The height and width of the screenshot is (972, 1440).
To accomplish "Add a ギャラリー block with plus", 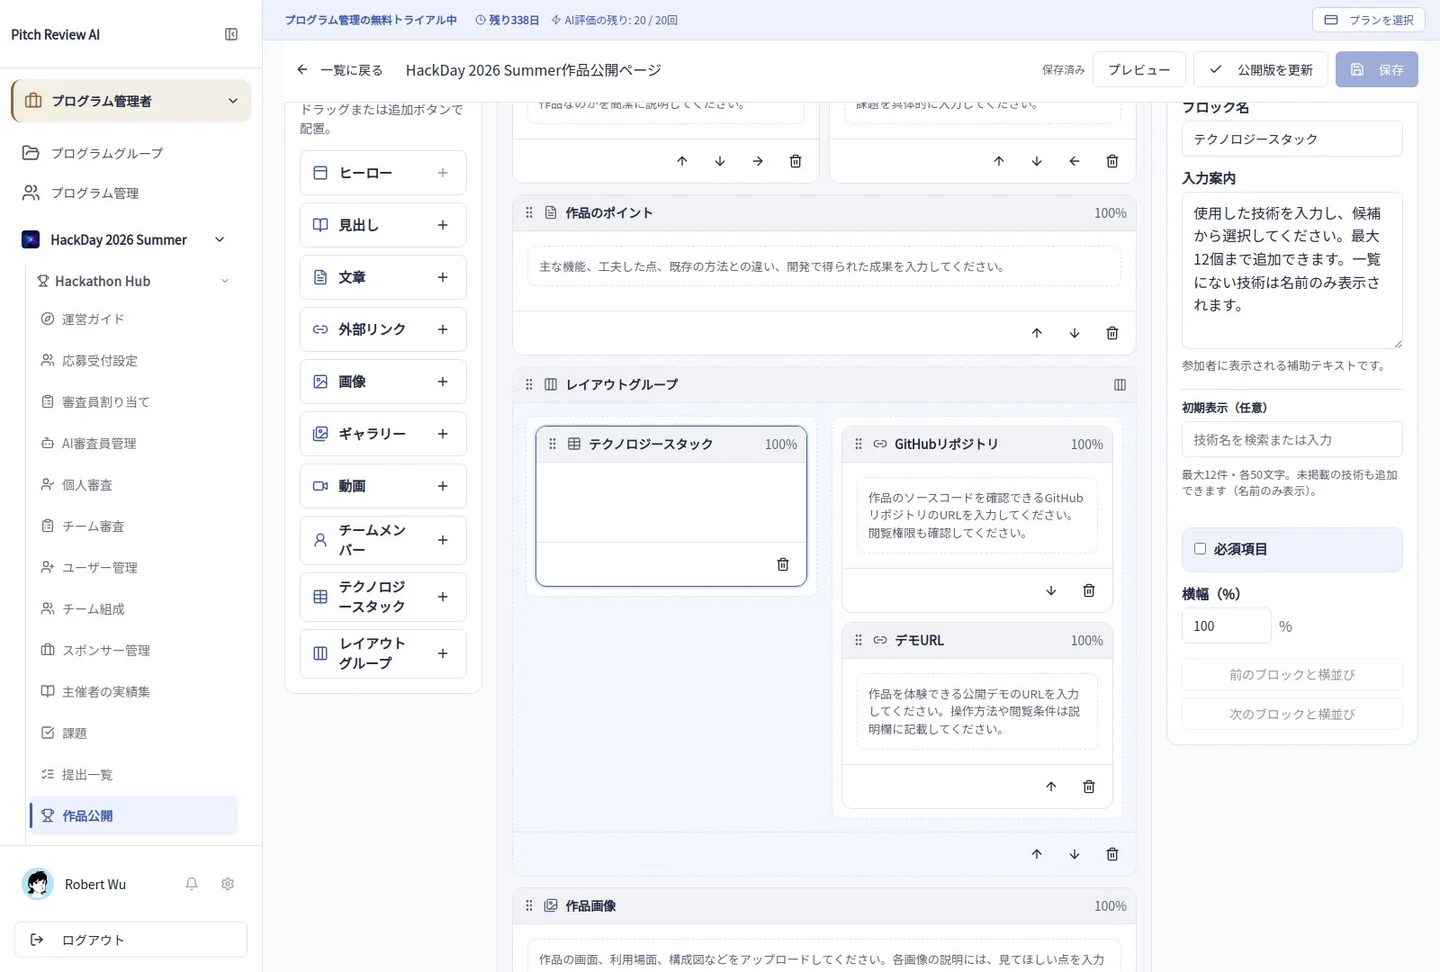I will 442,434.
